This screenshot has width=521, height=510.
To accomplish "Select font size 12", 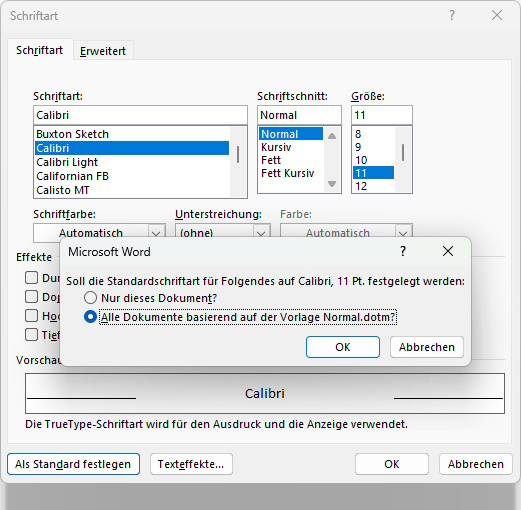I will click(373, 186).
